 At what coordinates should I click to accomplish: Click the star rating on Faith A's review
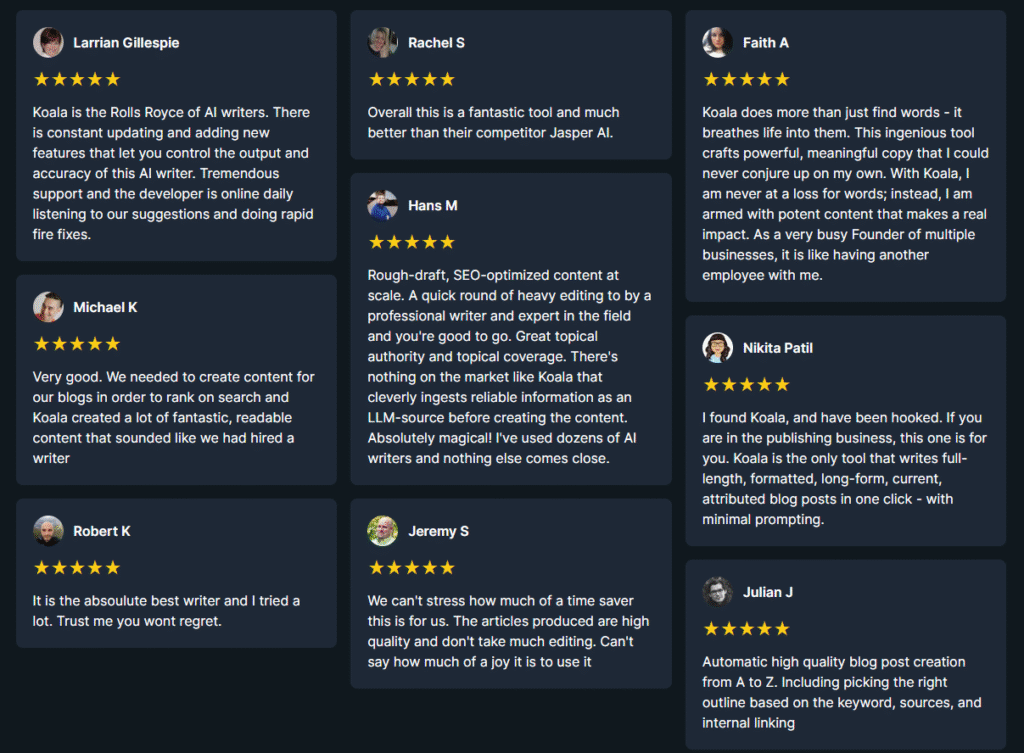746,80
